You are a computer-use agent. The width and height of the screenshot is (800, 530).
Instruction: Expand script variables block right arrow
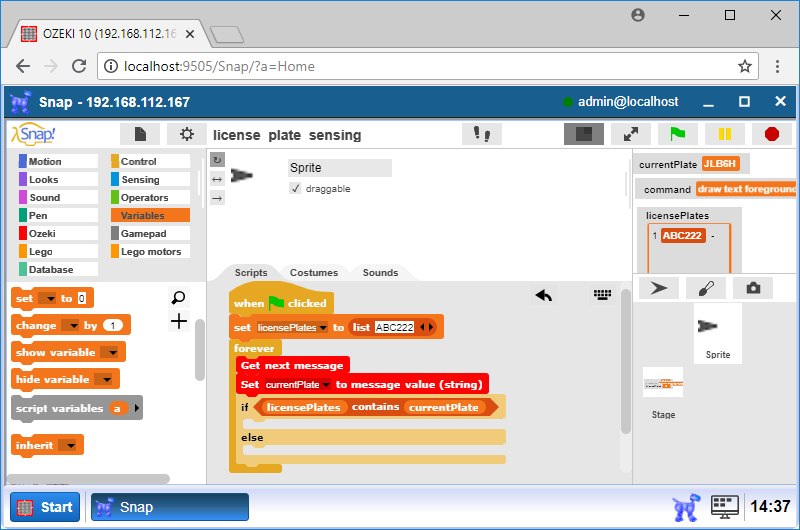(x=136, y=408)
